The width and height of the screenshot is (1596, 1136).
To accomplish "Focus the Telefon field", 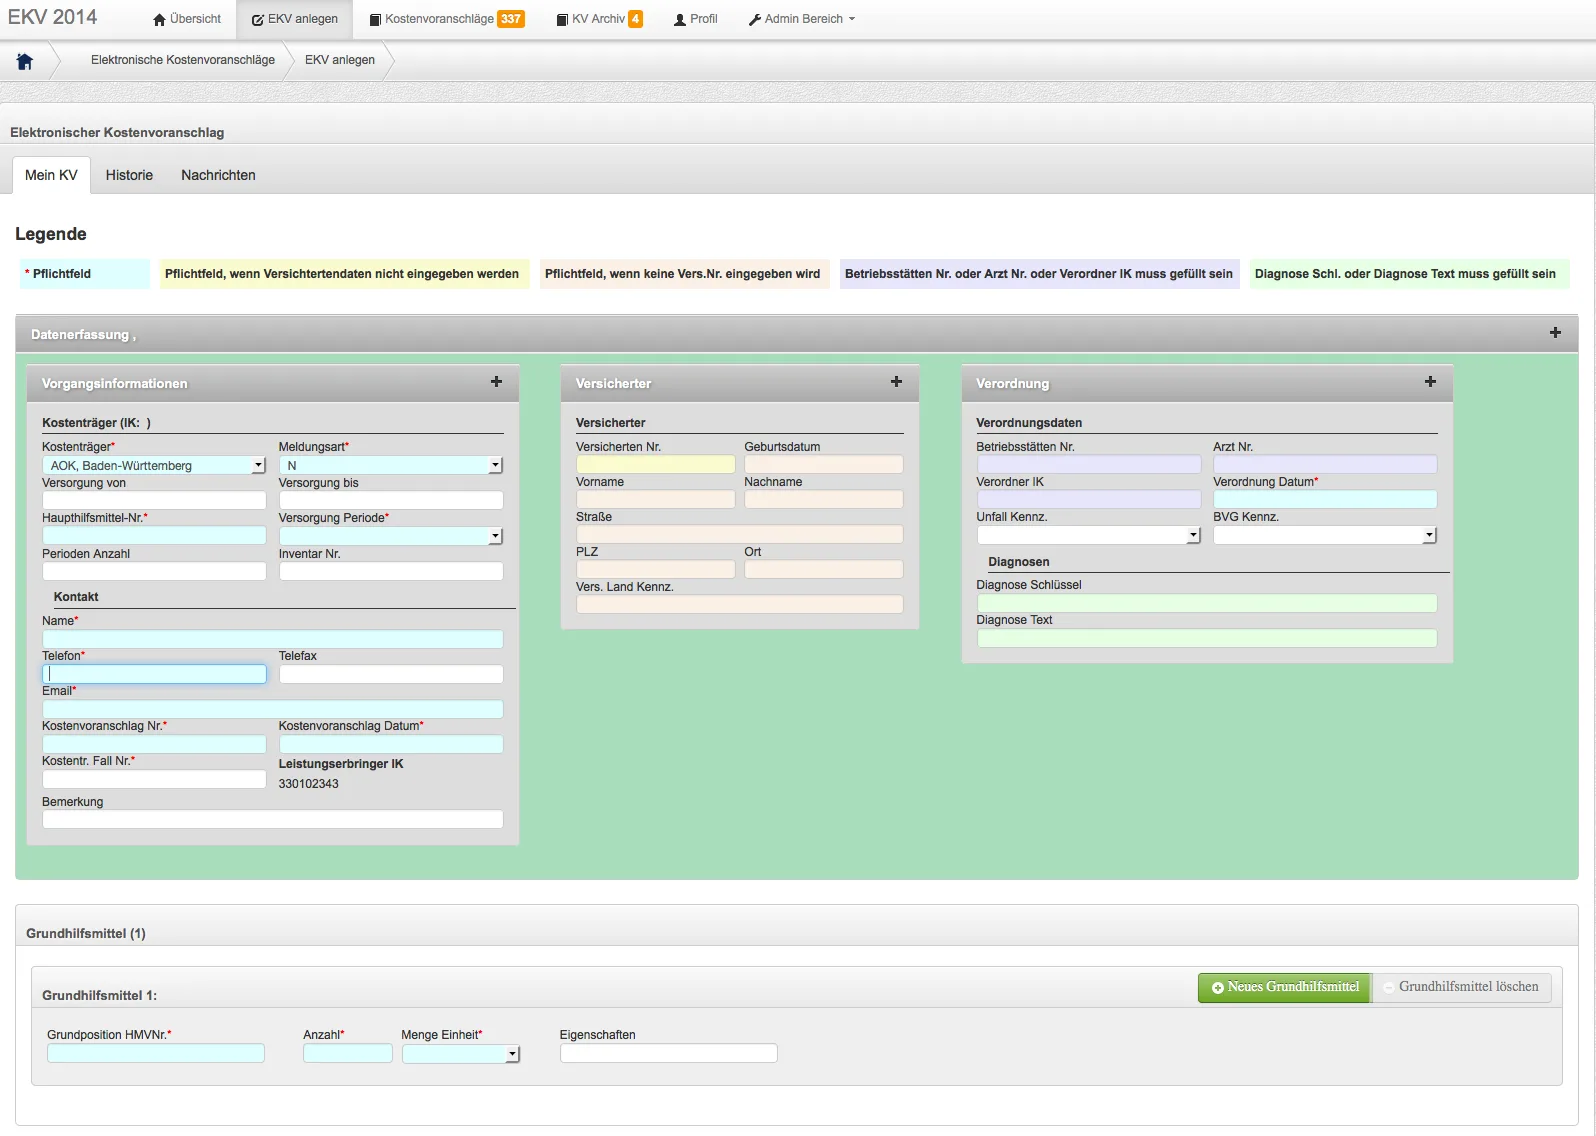I will point(154,674).
